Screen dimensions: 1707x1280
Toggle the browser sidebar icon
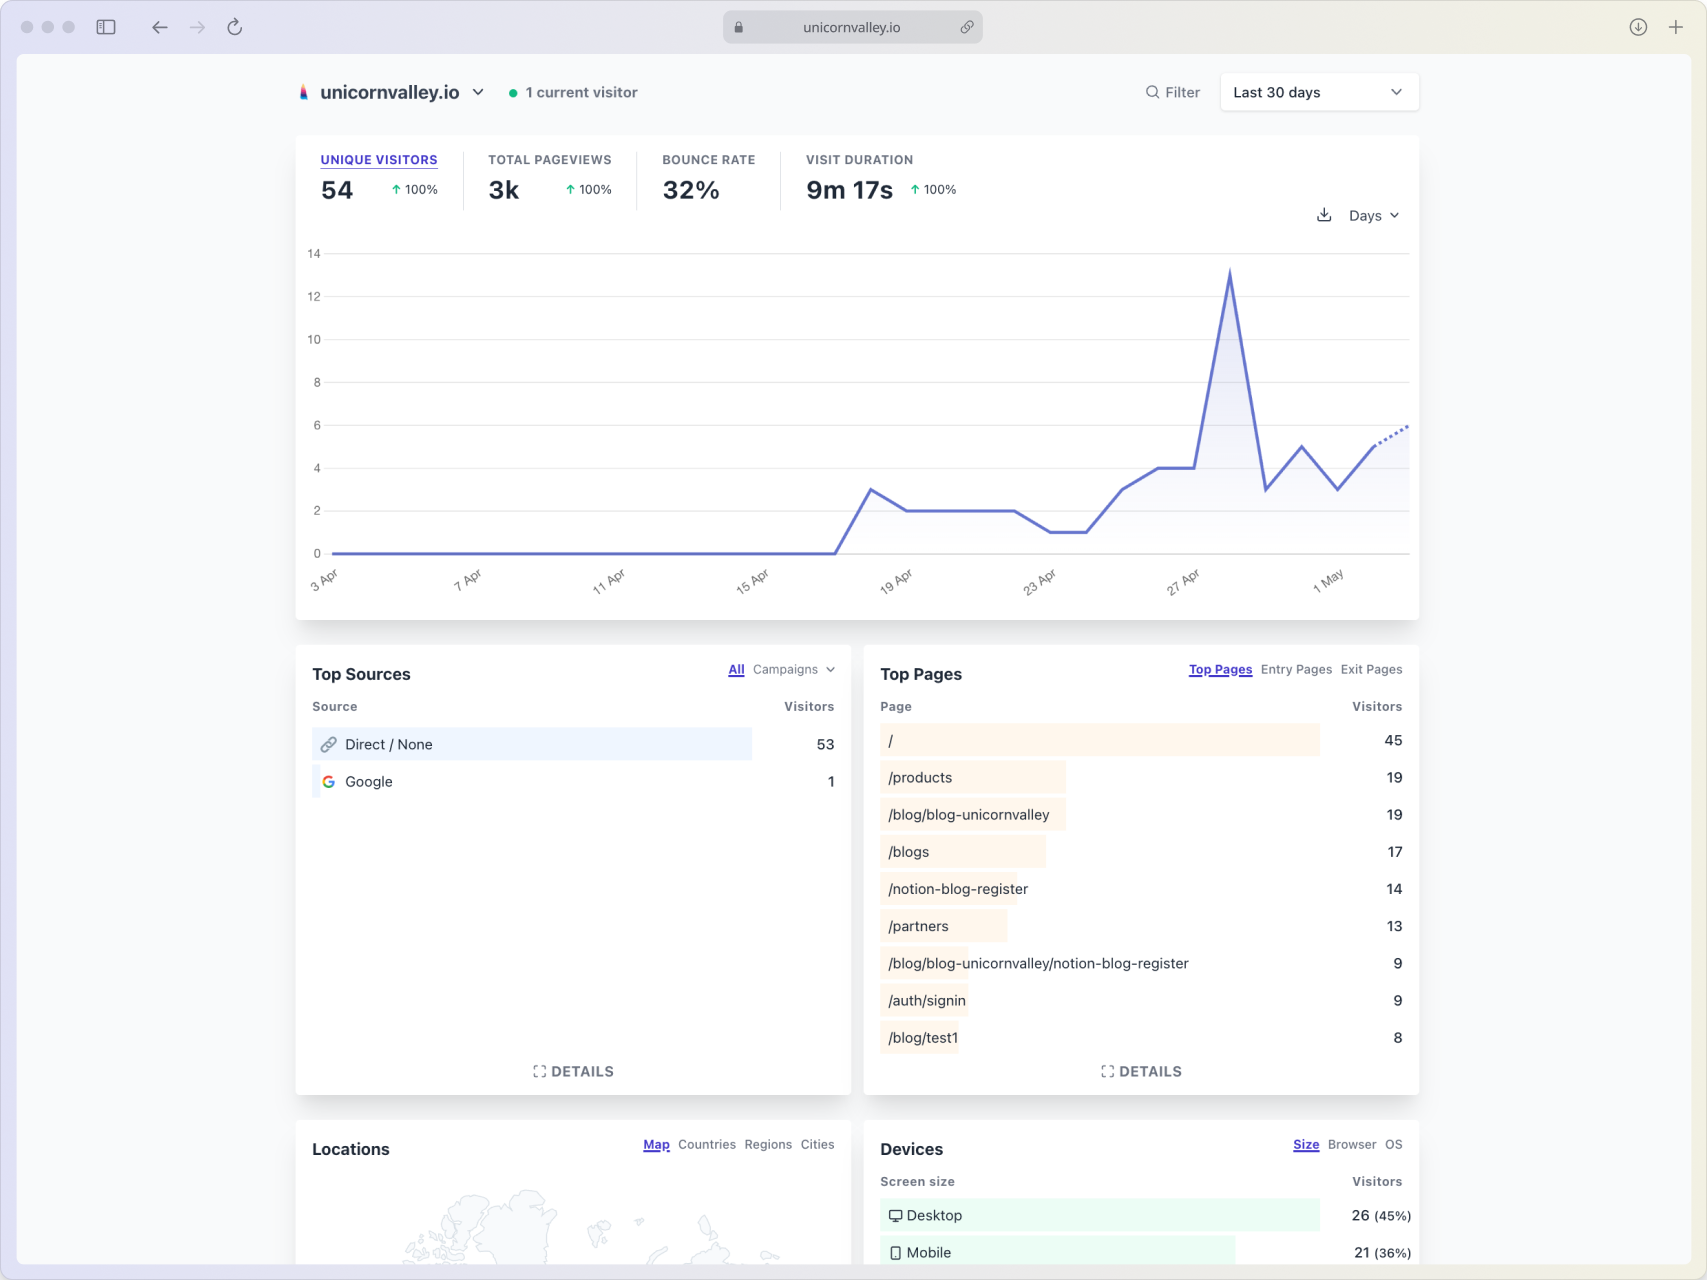(x=106, y=27)
